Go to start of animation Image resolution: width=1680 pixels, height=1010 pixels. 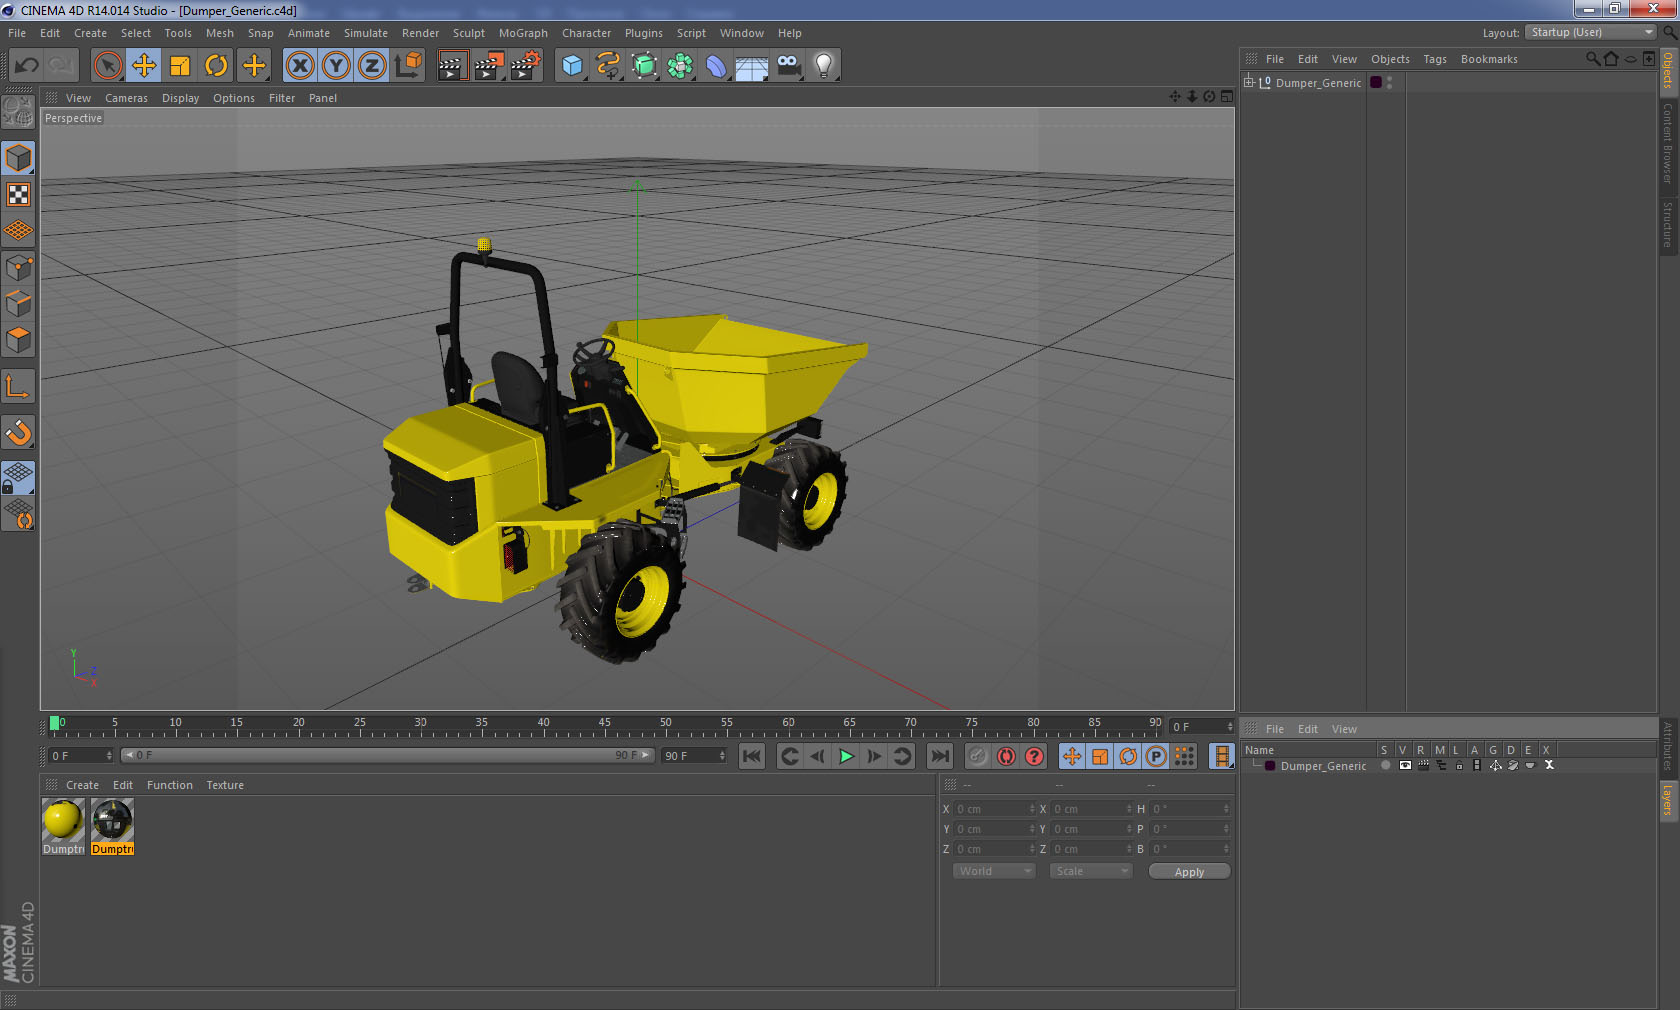(752, 756)
